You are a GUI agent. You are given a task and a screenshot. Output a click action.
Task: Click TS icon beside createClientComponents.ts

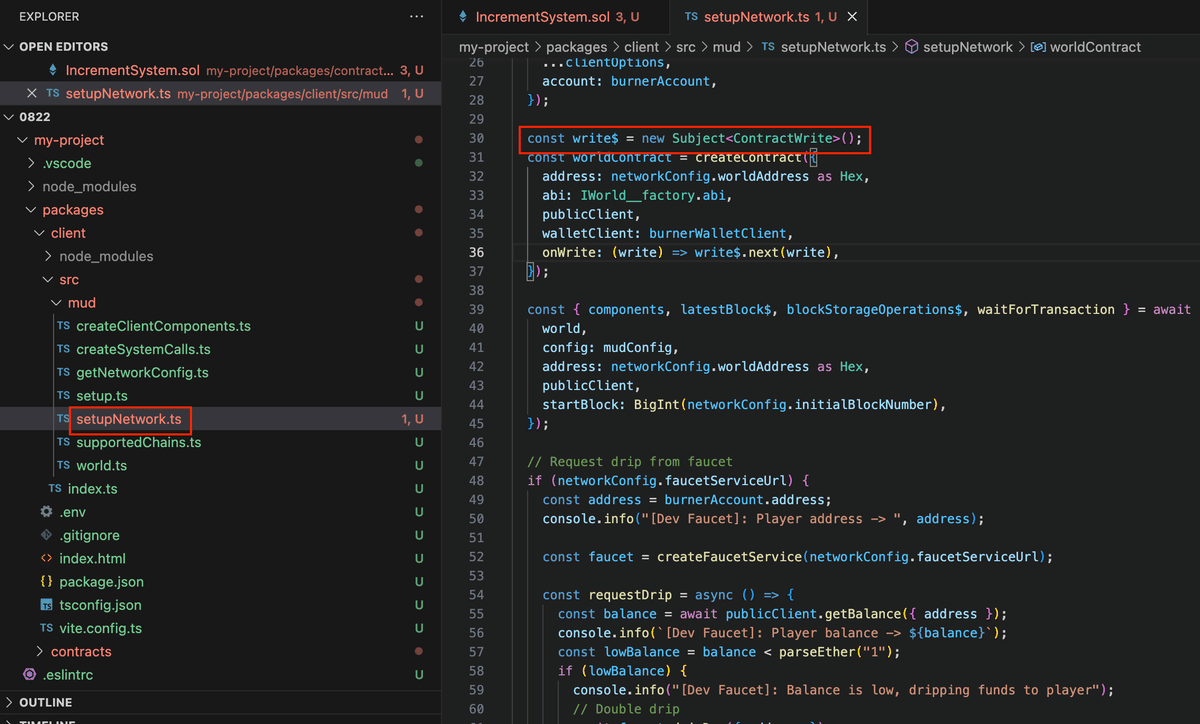(64, 326)
